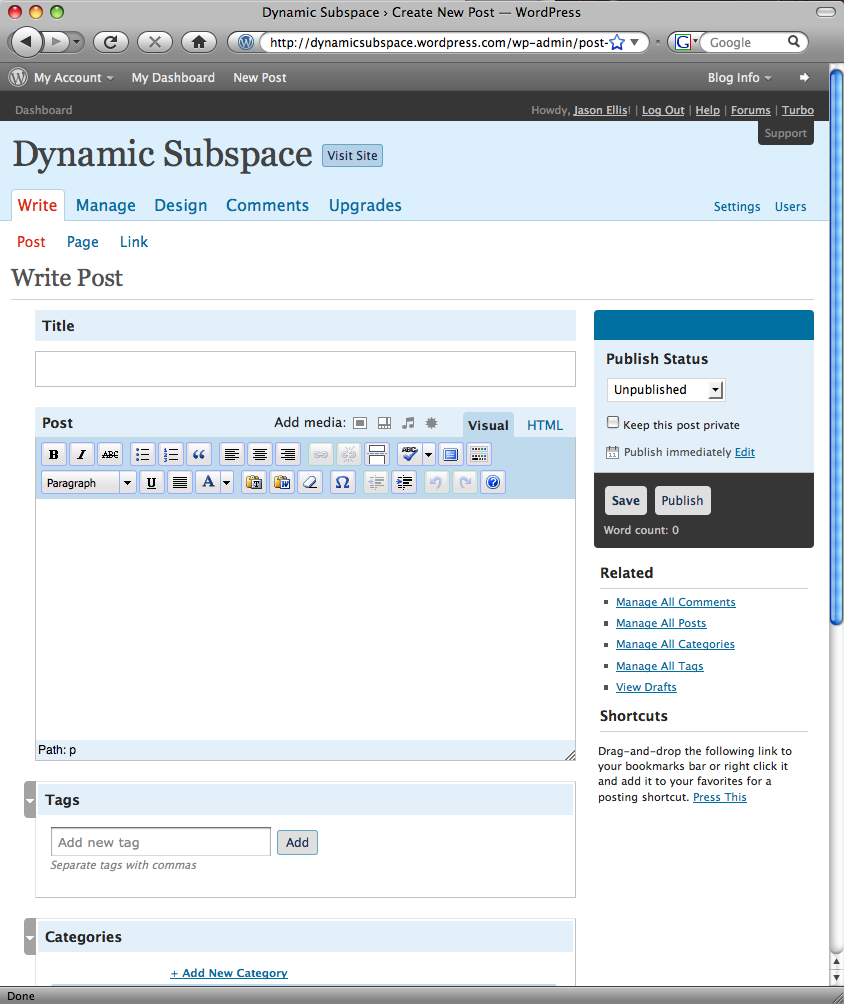Toggle bold formatting in the post editor
The image size is (844, 1004).
pyautogui.click(x=54, y=454)
